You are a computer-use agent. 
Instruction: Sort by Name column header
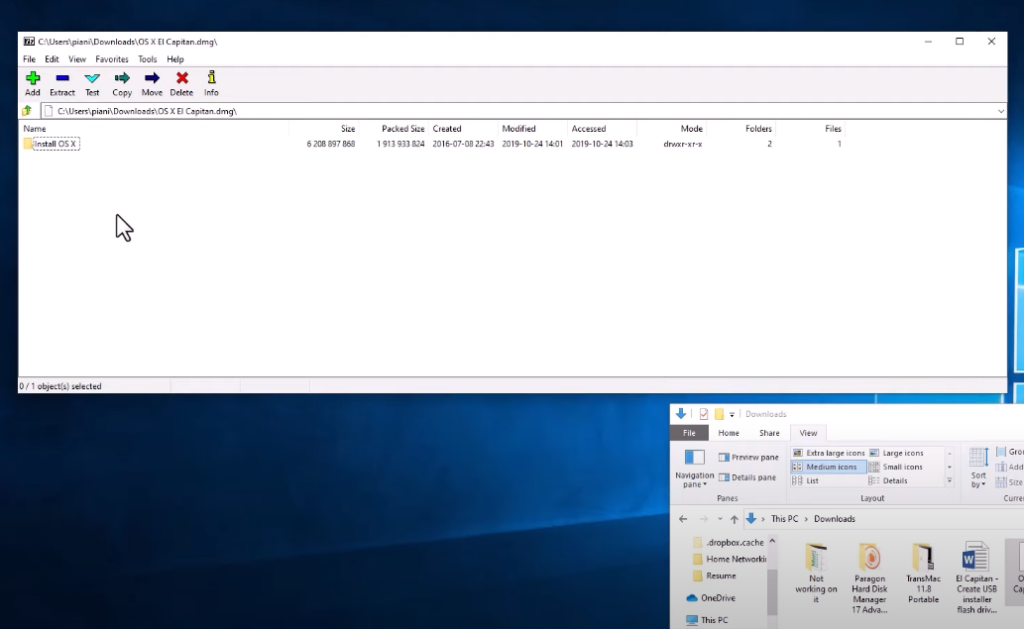(35, 129)
